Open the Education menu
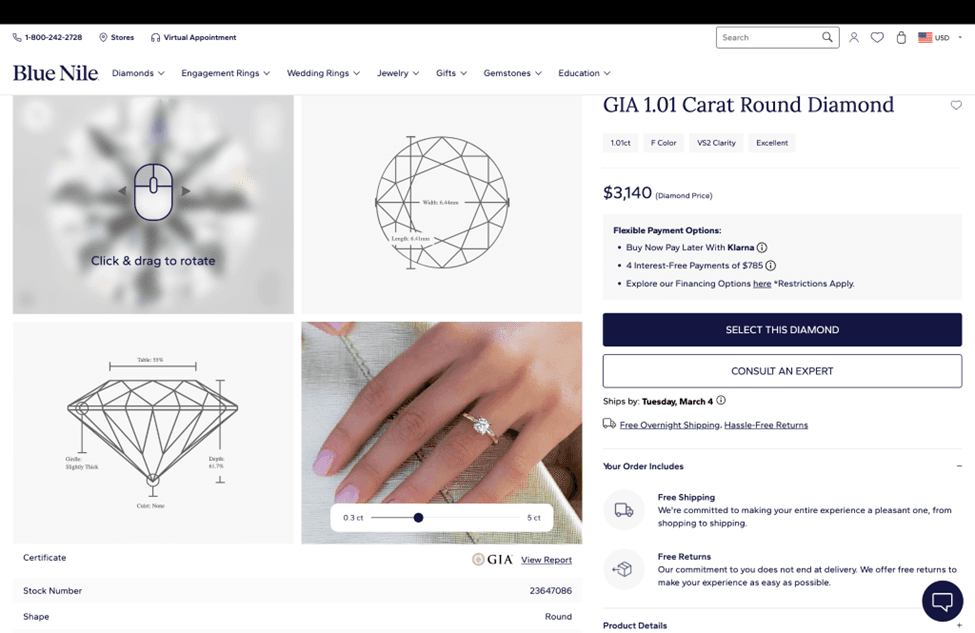The image size is (975, 633). pos(585,73)
